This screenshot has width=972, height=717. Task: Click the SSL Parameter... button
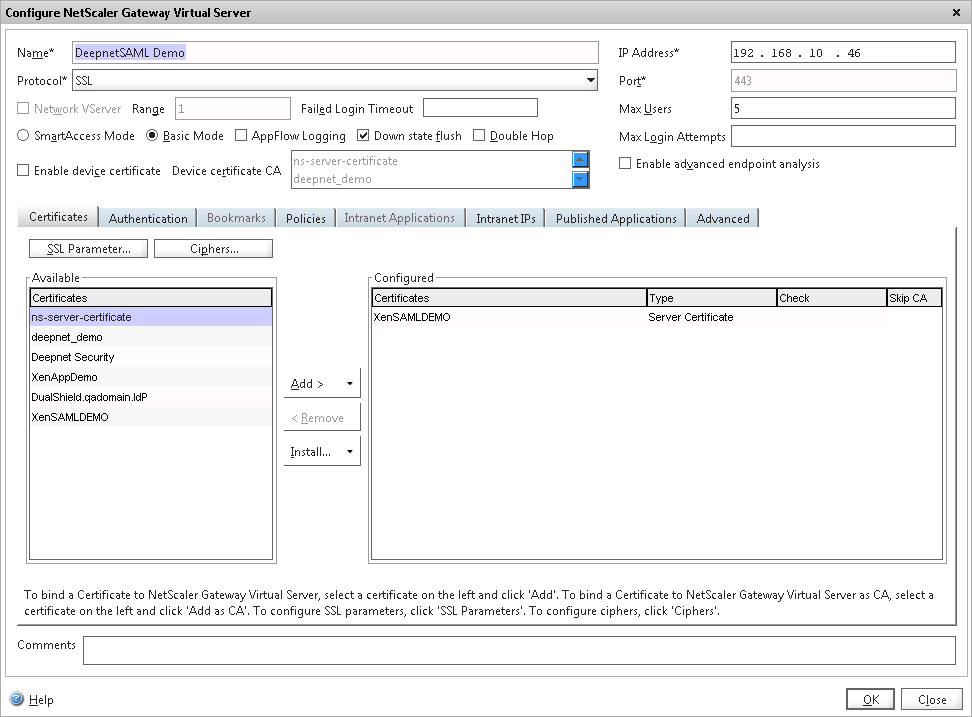(89, 249)
